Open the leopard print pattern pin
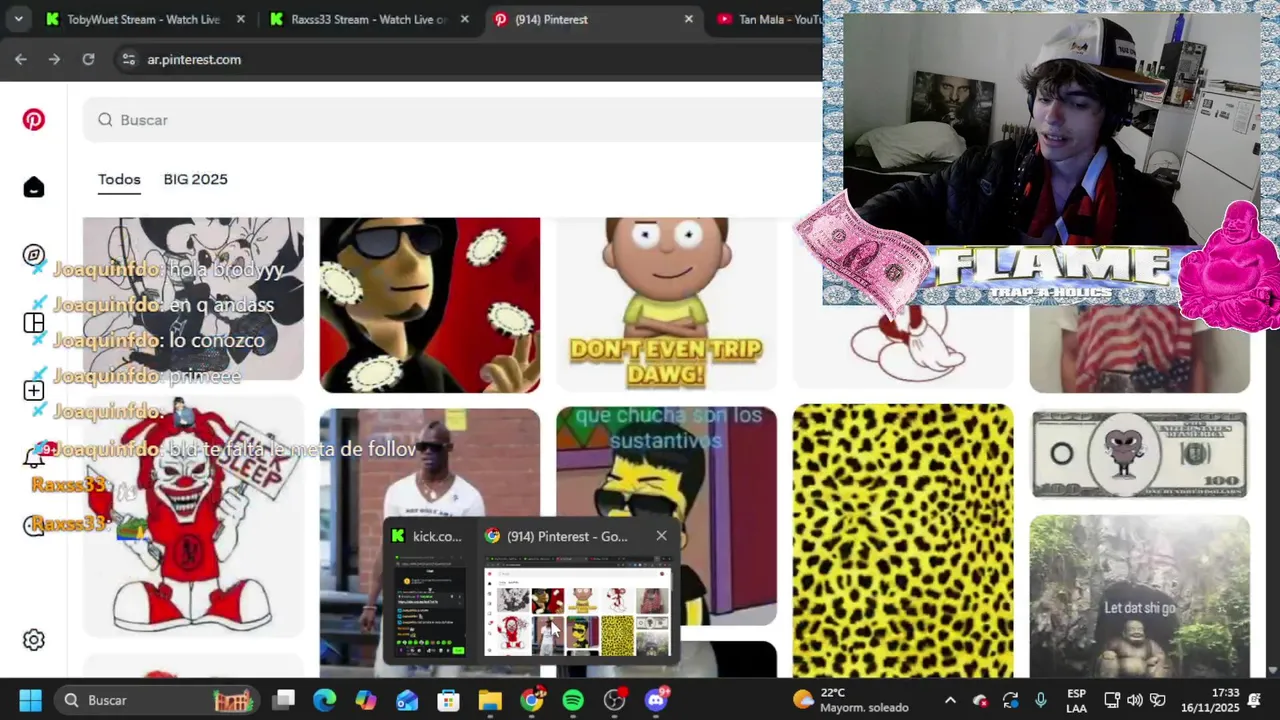Image resolution: width=1280 pixels, height=720 pixels. coord(903,540)
